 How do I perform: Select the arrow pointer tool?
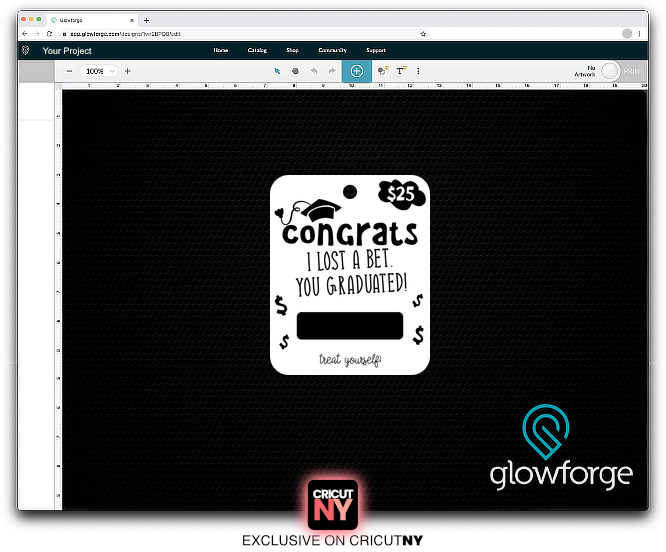point(278,71)
